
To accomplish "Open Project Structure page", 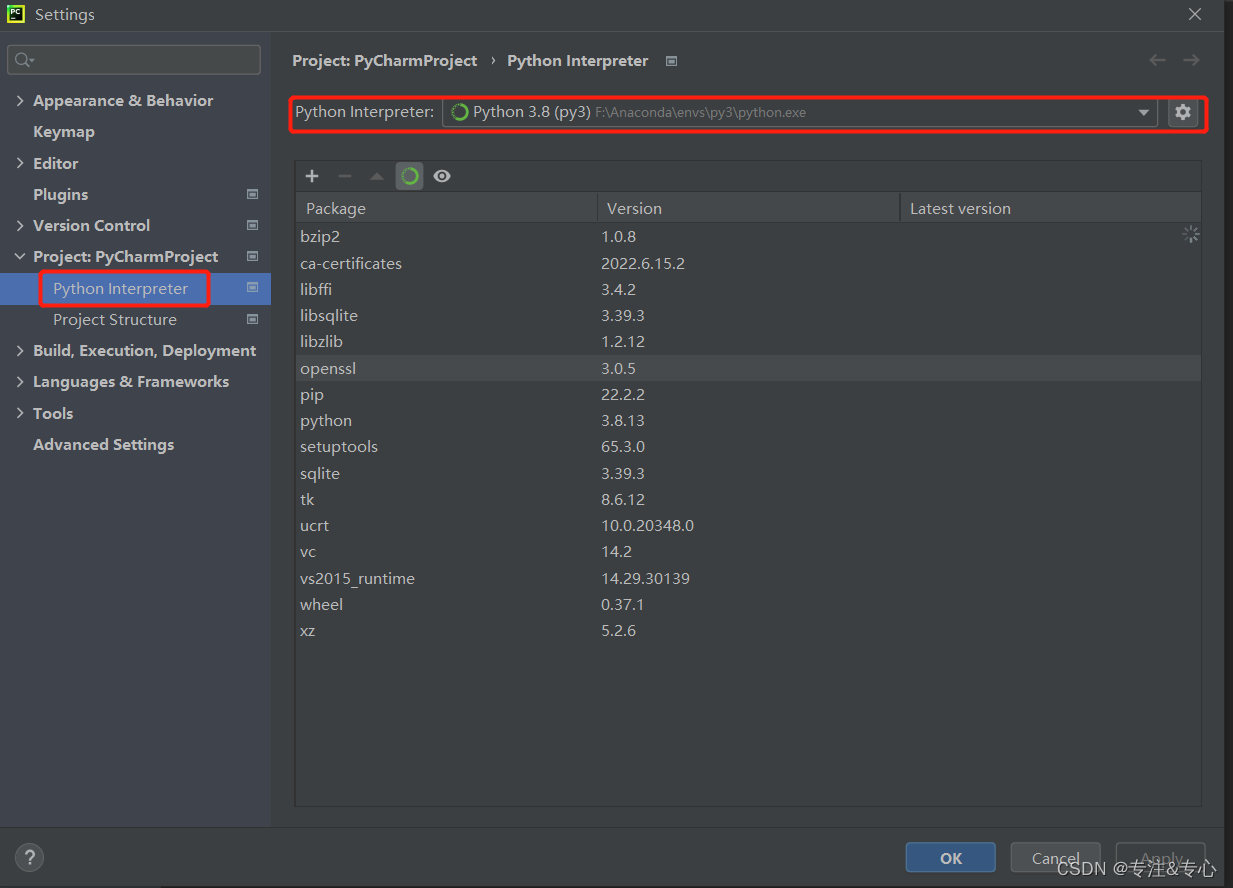I will (115, 320).
